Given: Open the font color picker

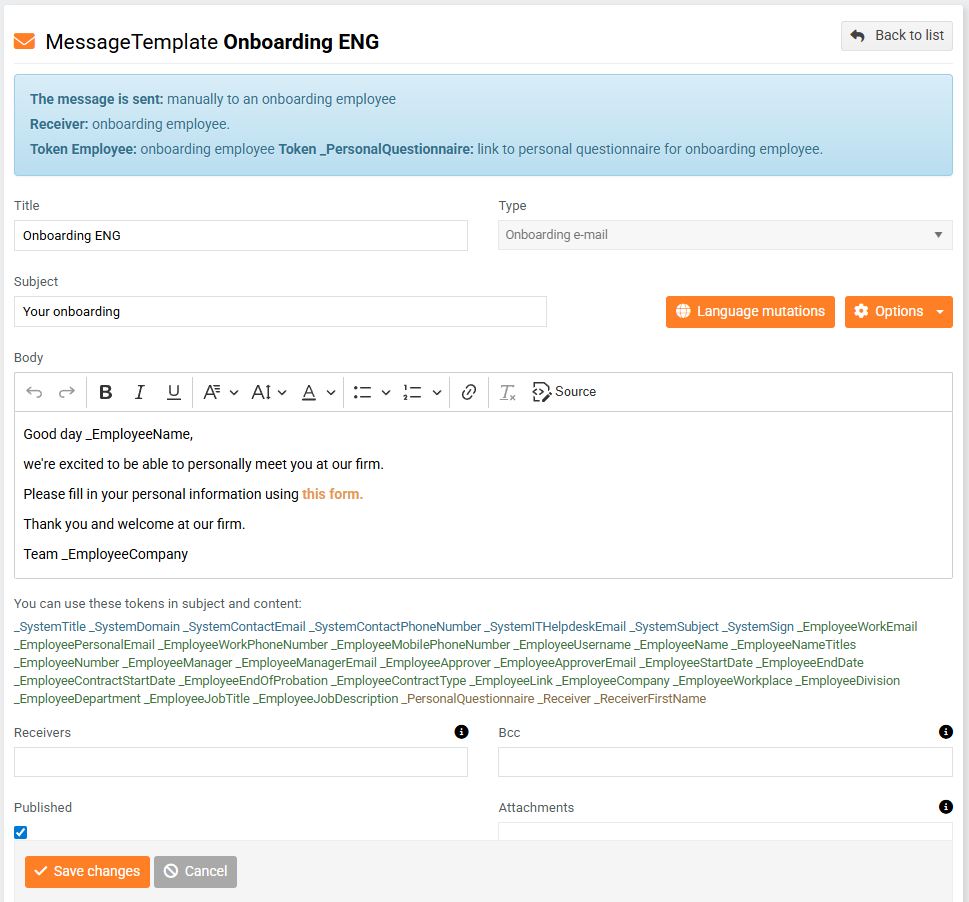Looking at the screenshot, I should (318, 392).
